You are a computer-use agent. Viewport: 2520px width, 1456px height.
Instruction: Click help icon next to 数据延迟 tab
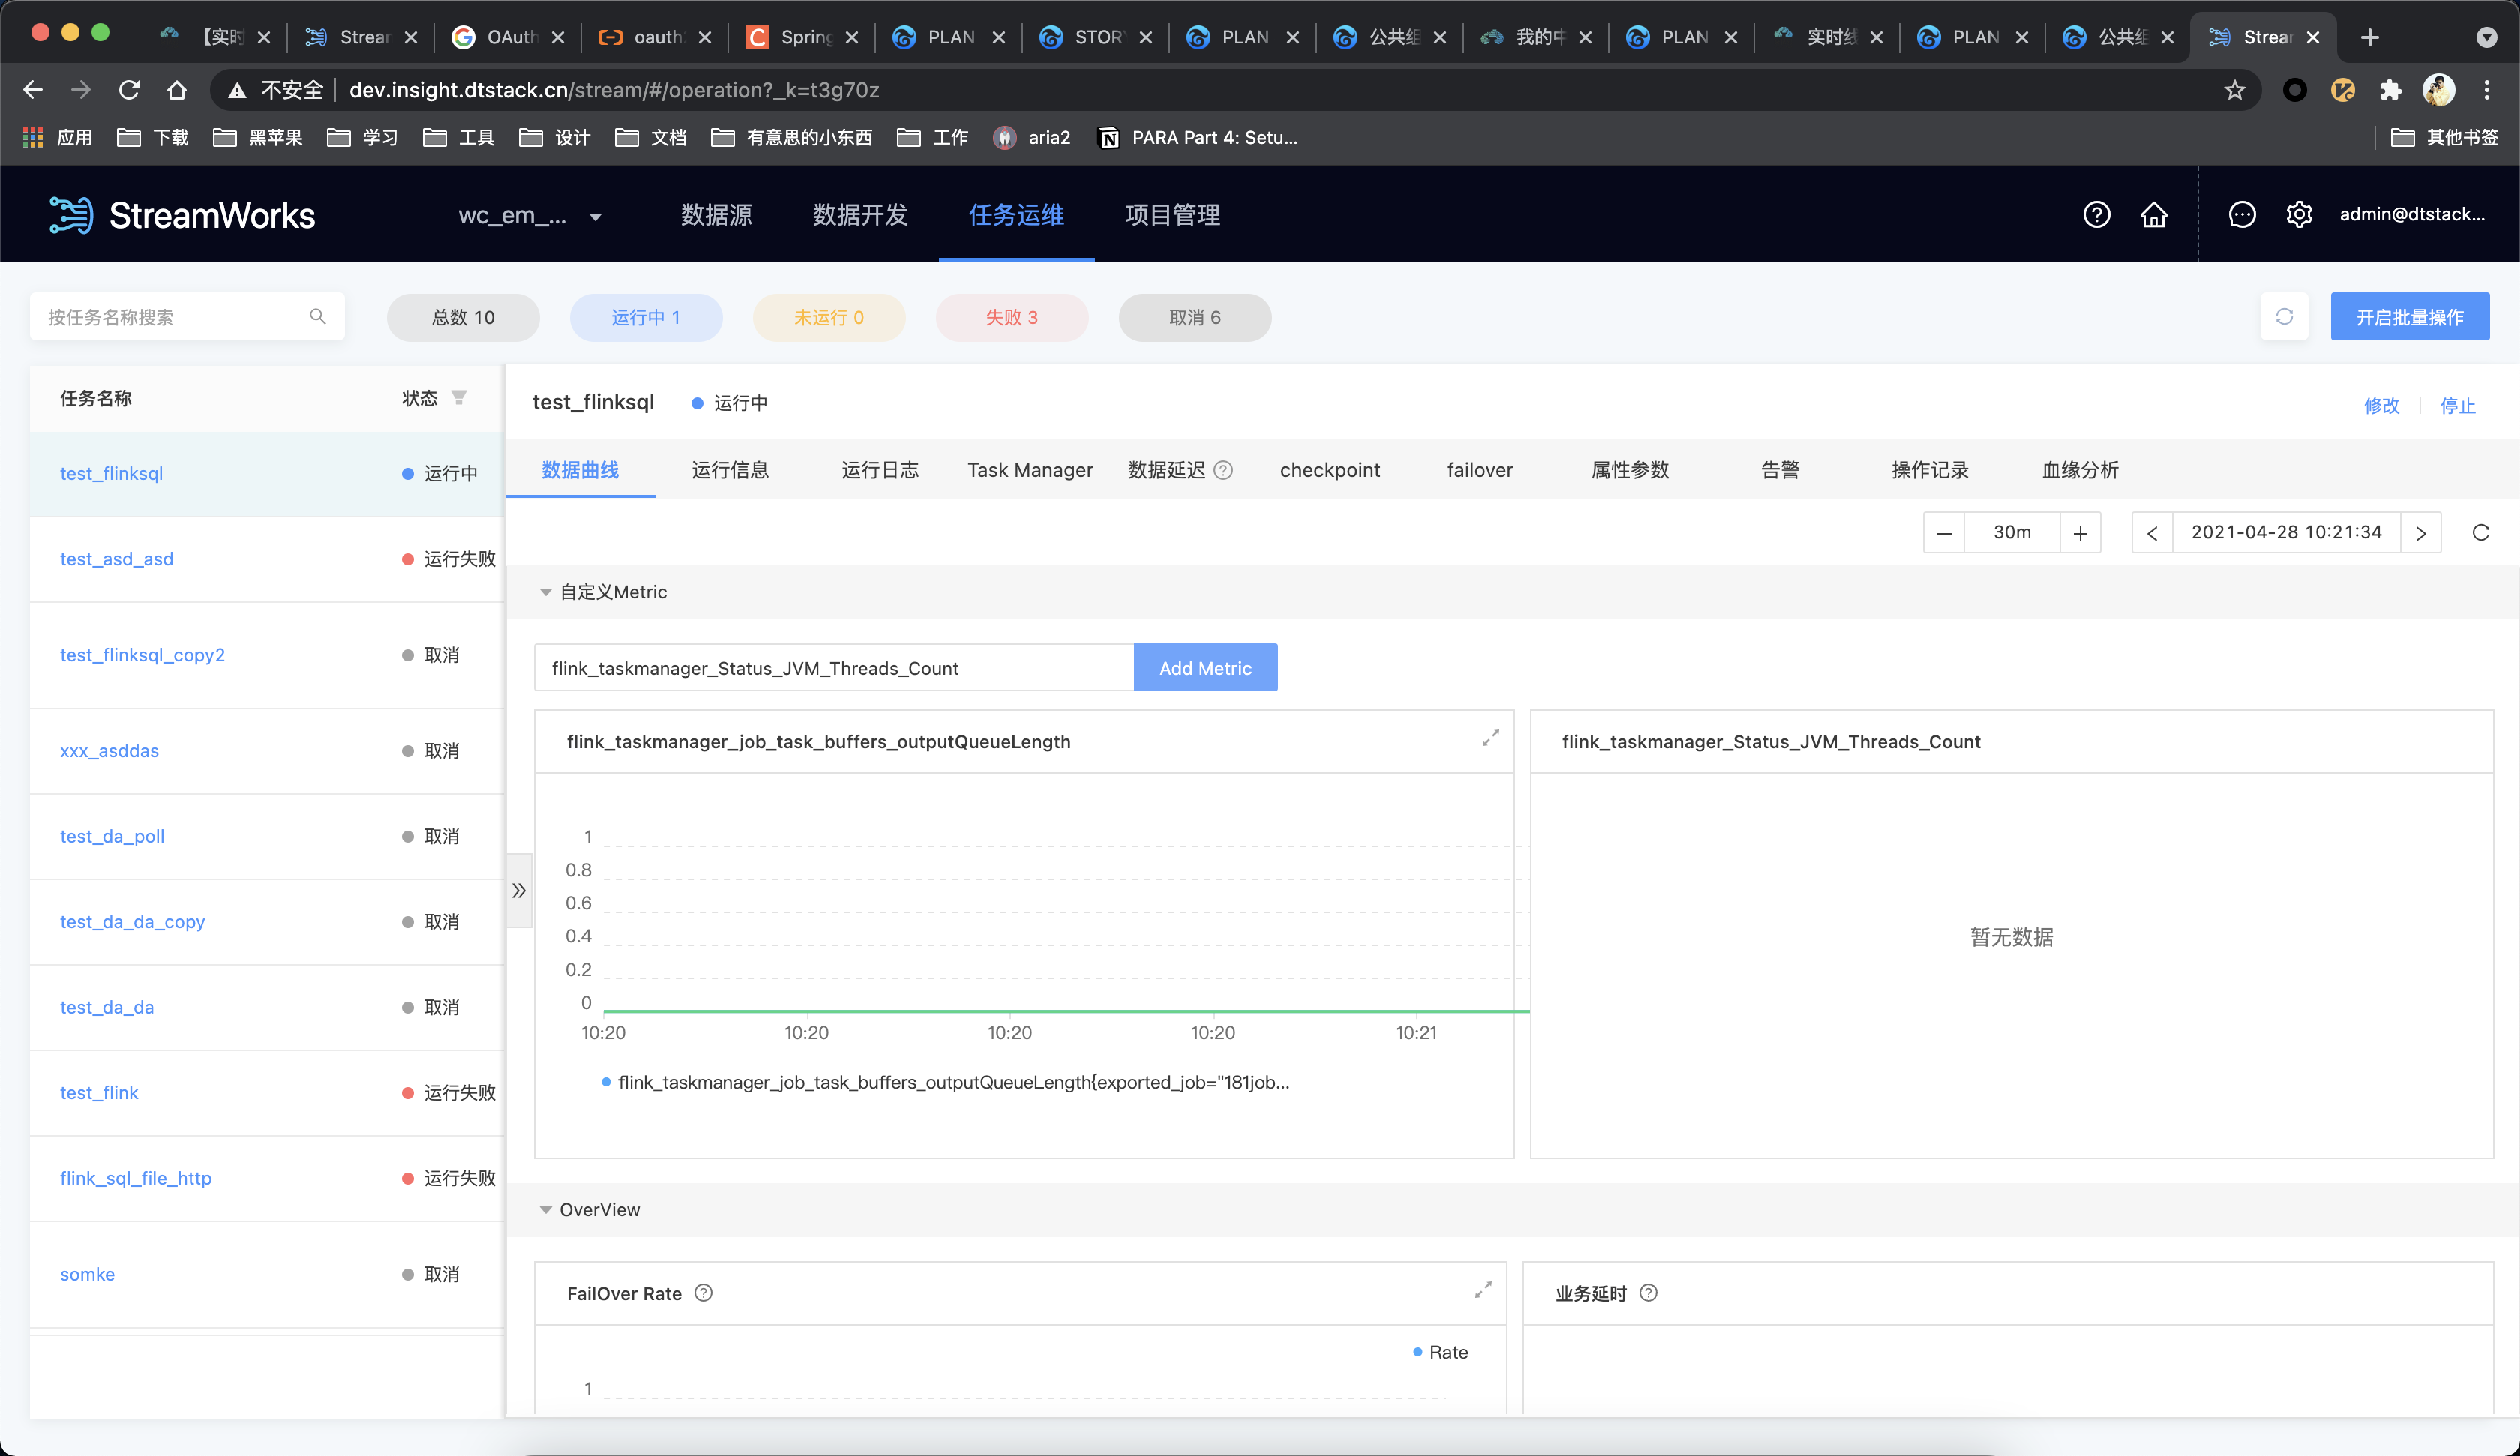click(x=1223, y=470)
